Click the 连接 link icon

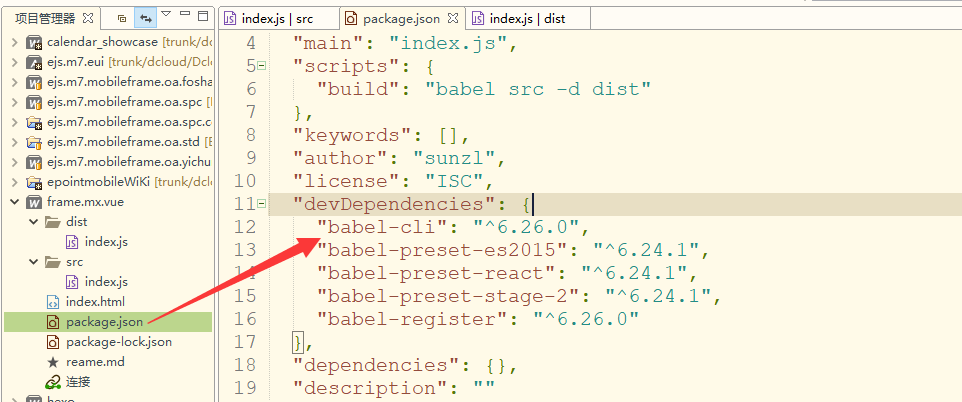click(x=53, y=382)
